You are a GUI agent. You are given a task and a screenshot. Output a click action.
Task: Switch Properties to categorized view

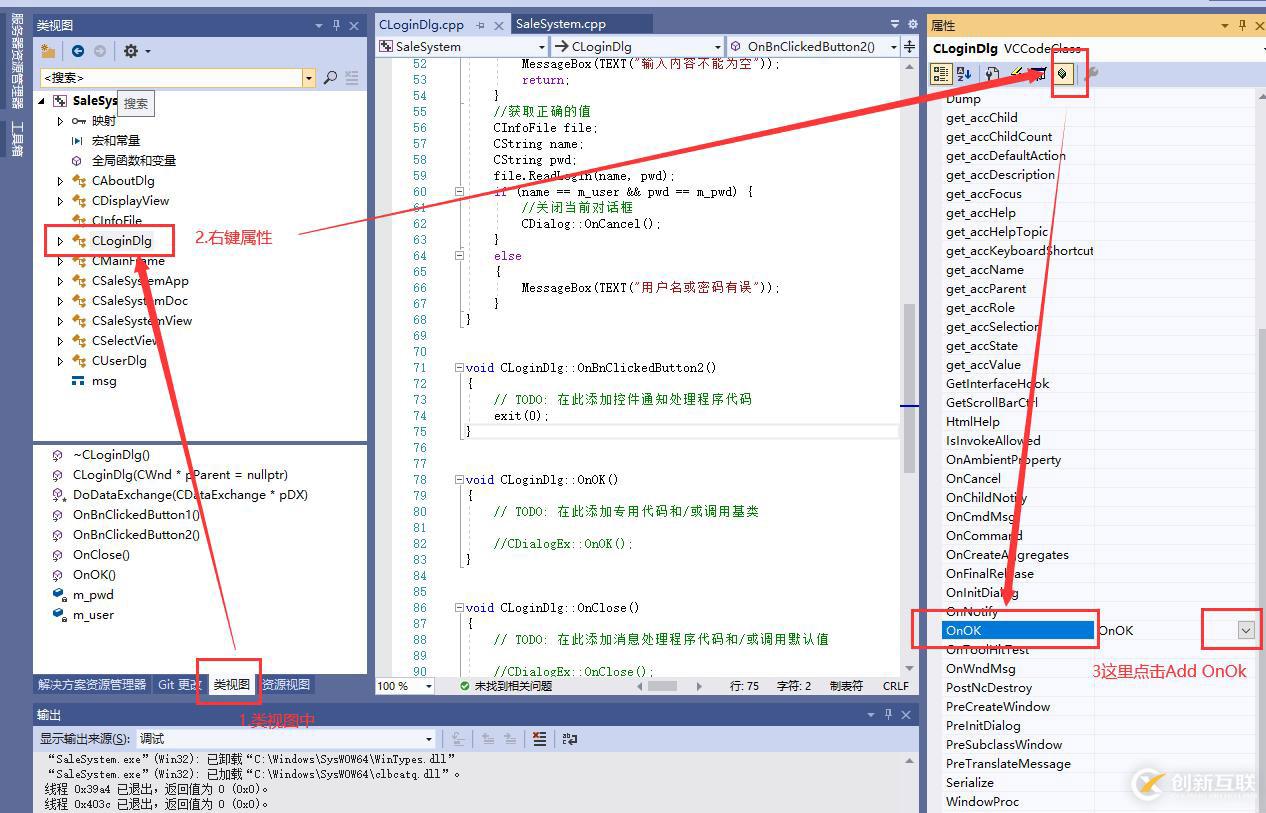click(x=940, y=74)
